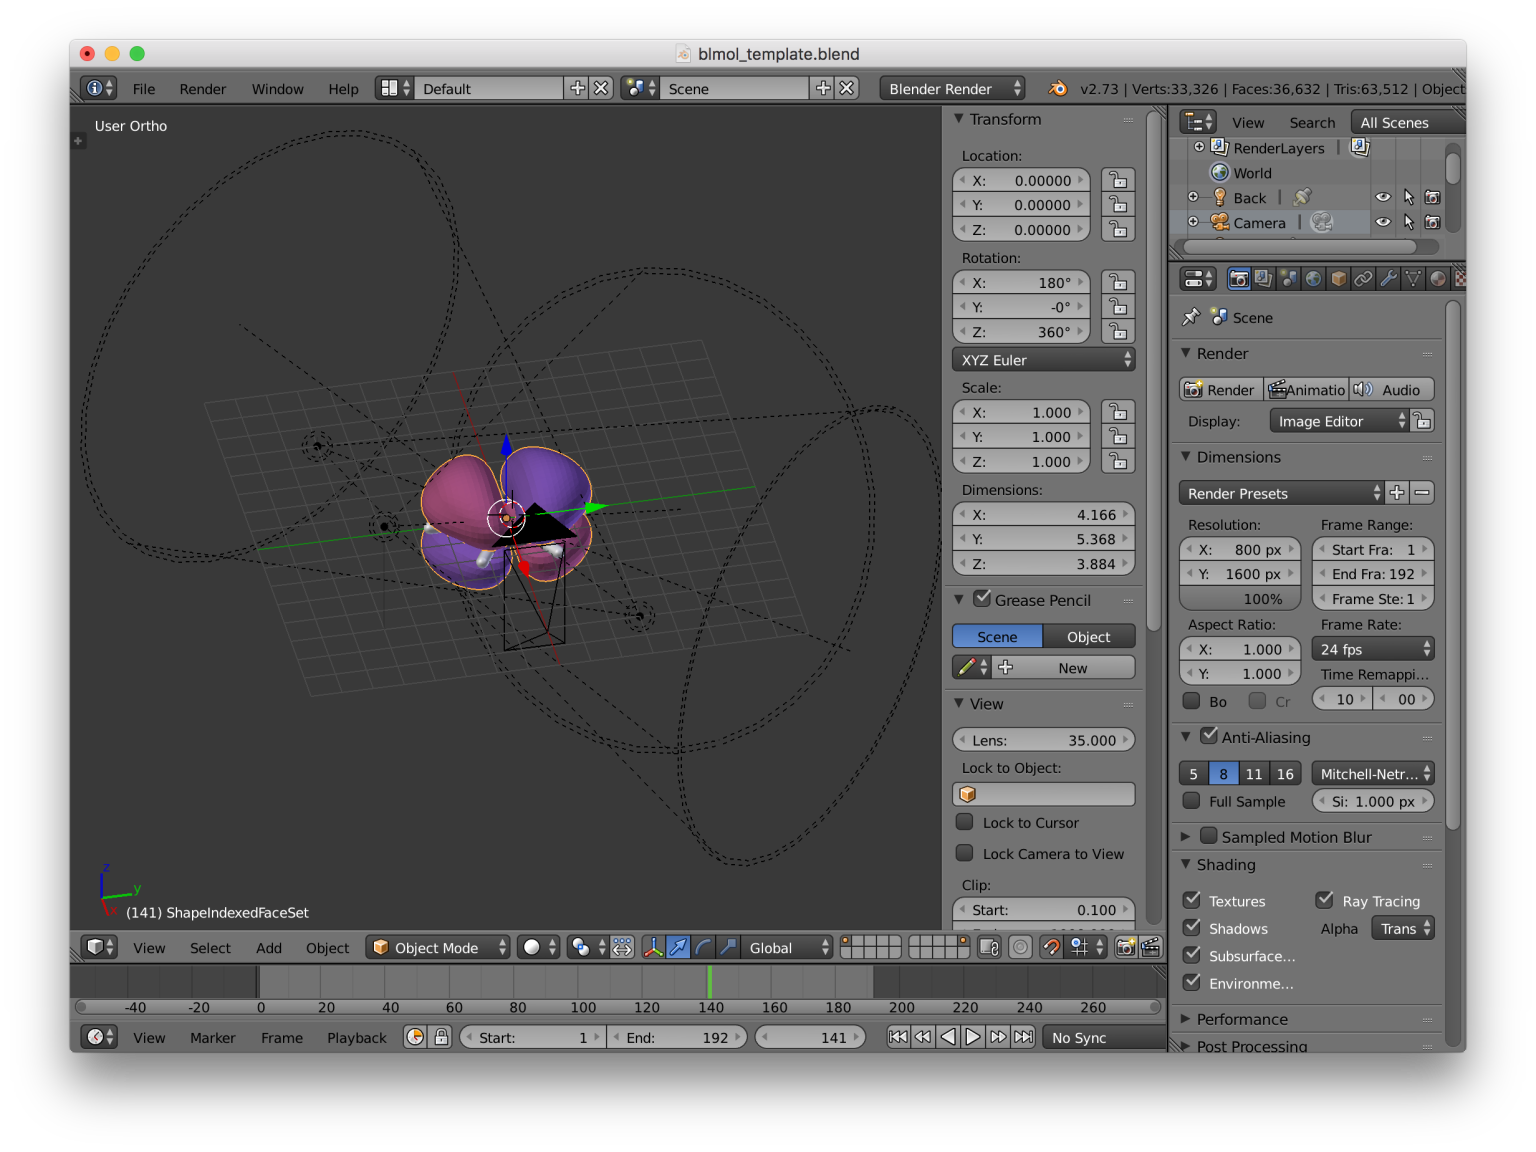Disable the Ray Tracing checkbox
Screen dimensions: 1536x1152
pyautogui.click(x=1325, y=899)
